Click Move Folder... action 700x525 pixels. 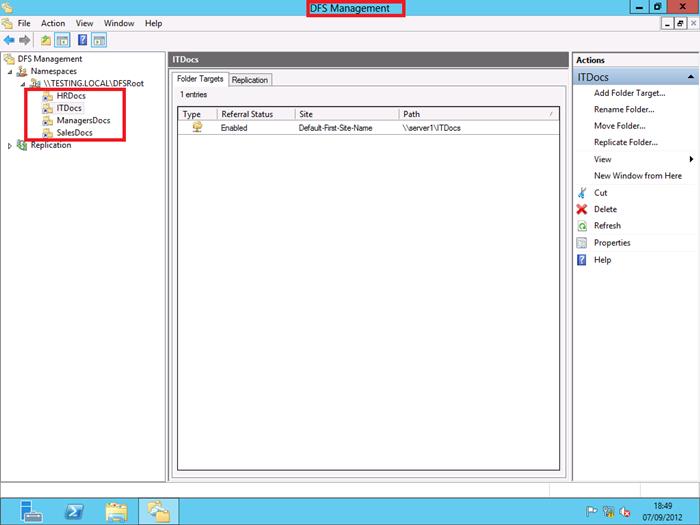click(619, 126)
